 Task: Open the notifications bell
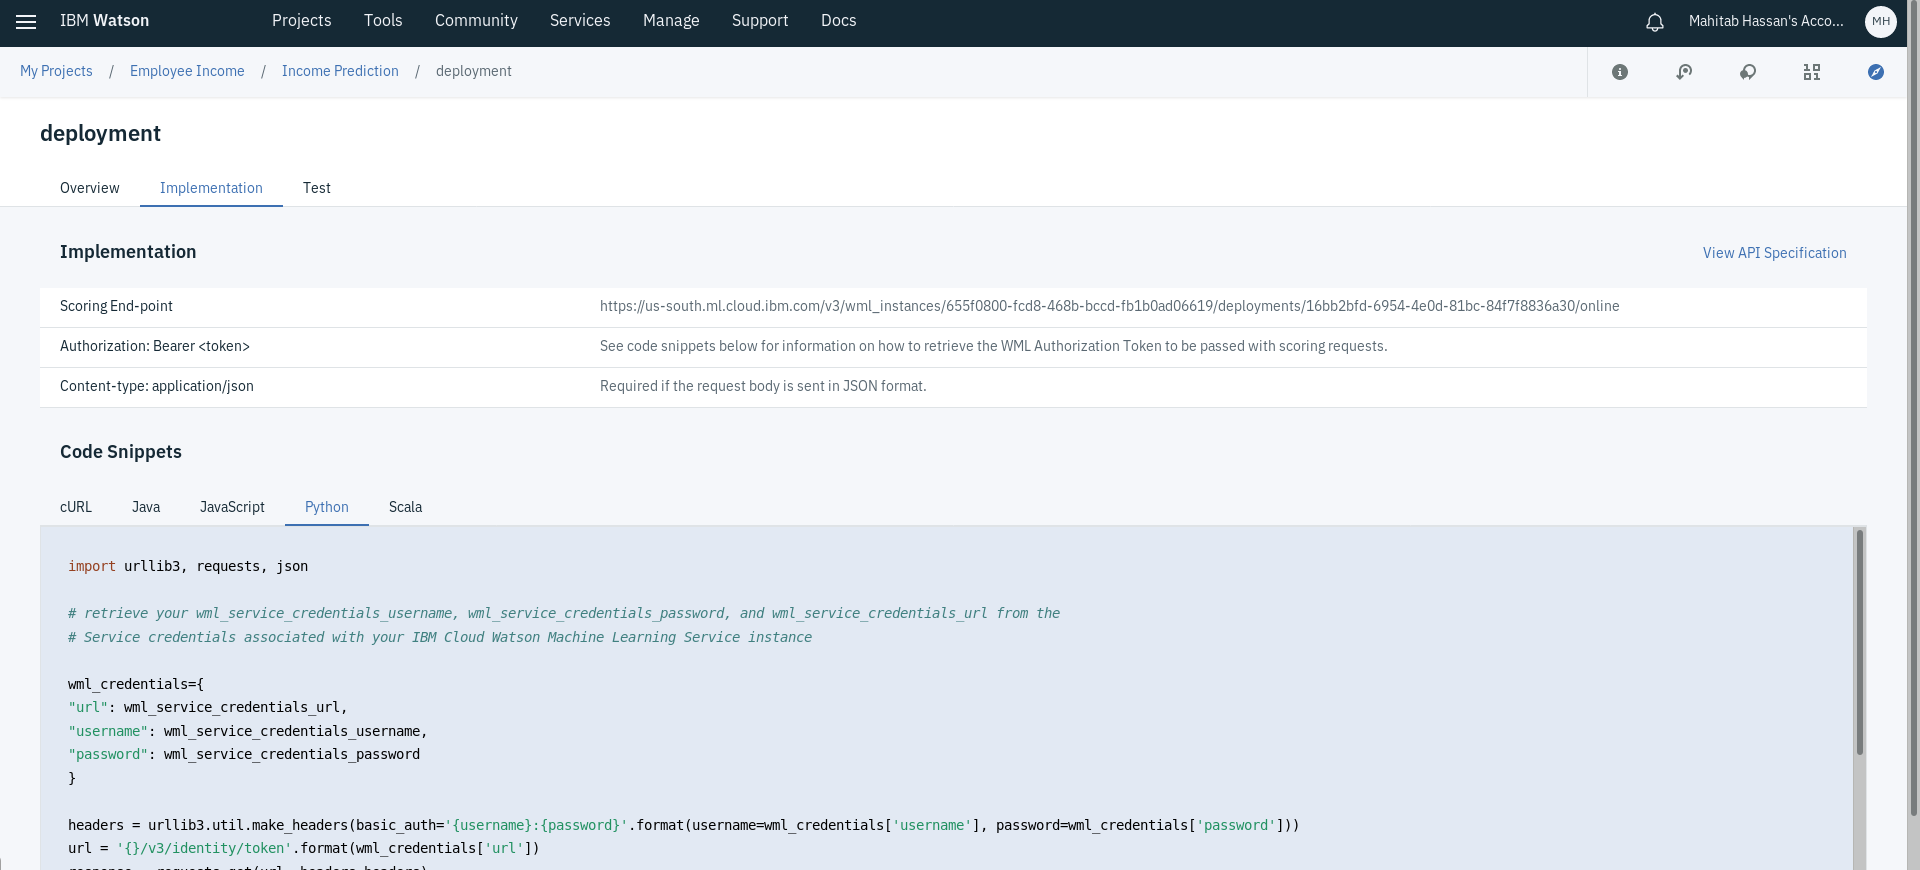click(x=1655, y=22)
